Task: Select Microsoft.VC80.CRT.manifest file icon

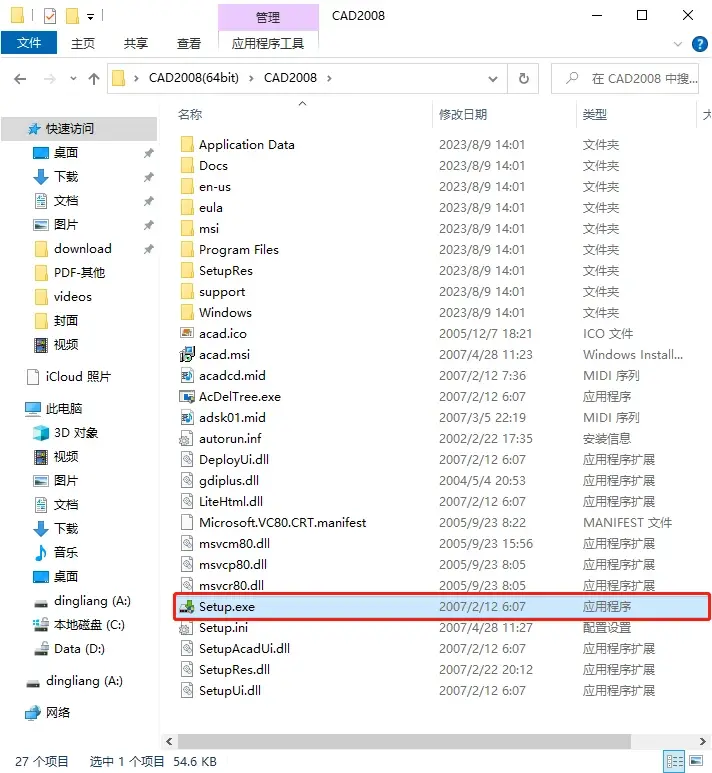Action: (x=187, y=522)
